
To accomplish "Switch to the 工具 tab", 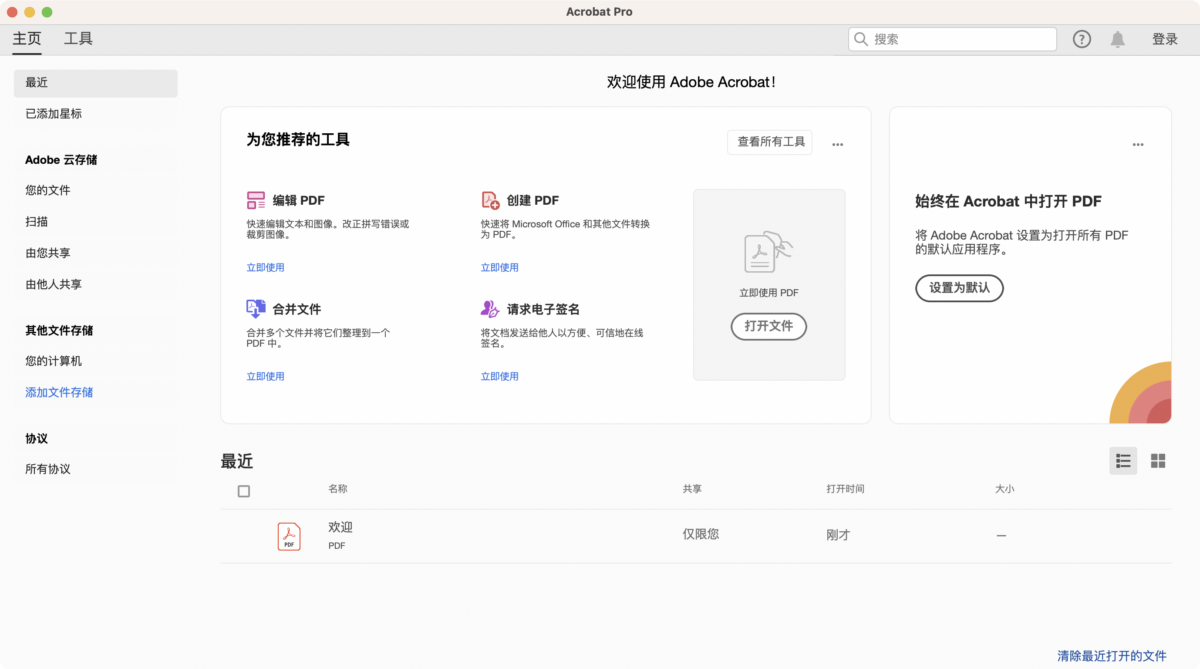I will coord(78,39).
